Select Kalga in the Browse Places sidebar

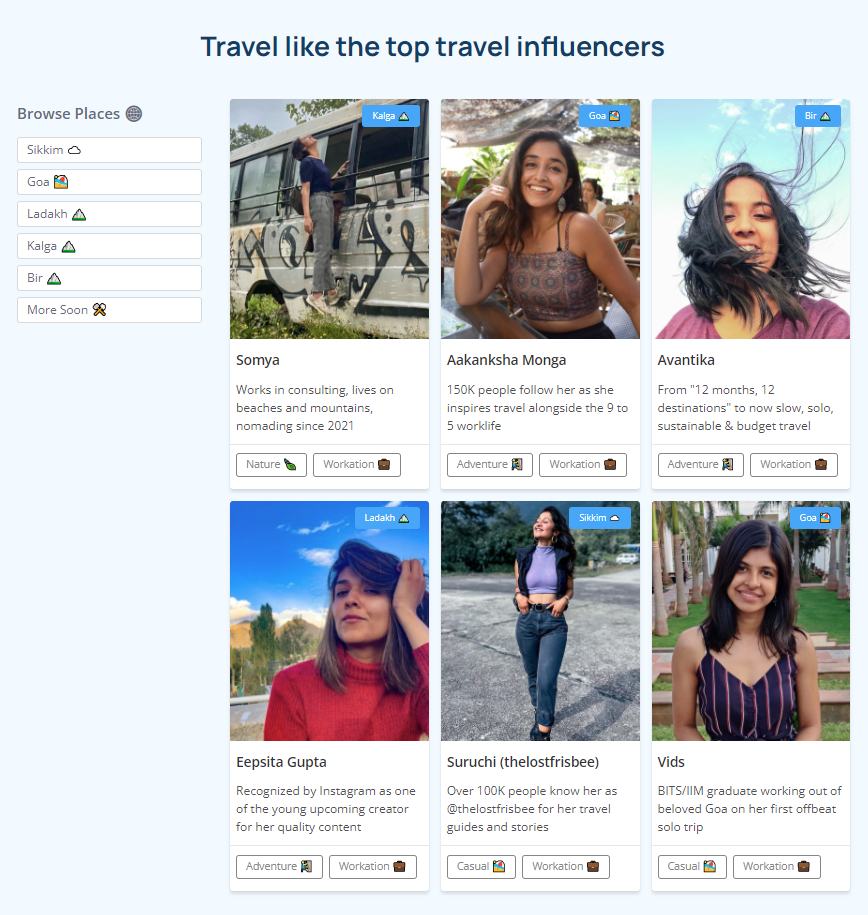[x=109, y=245]
